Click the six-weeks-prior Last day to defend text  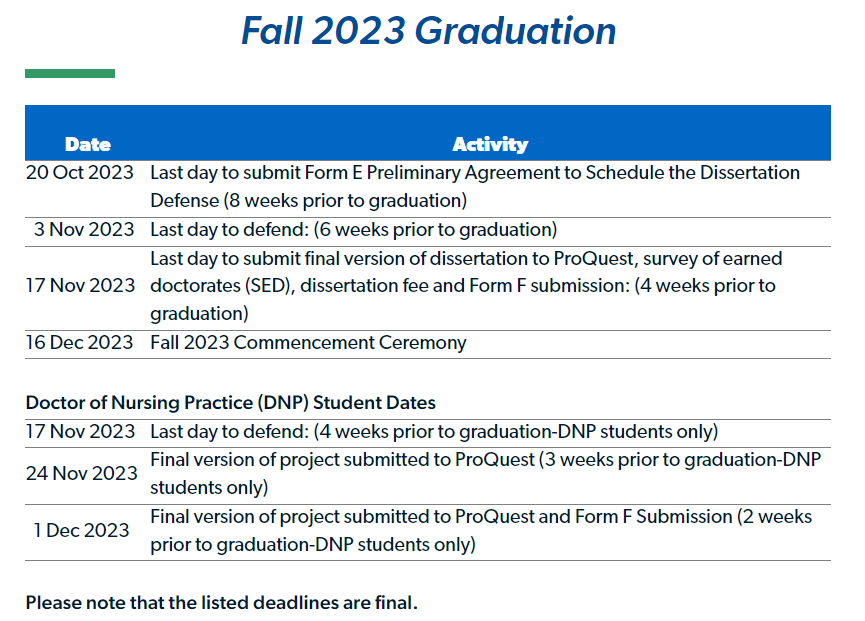[x=353, y=230]
